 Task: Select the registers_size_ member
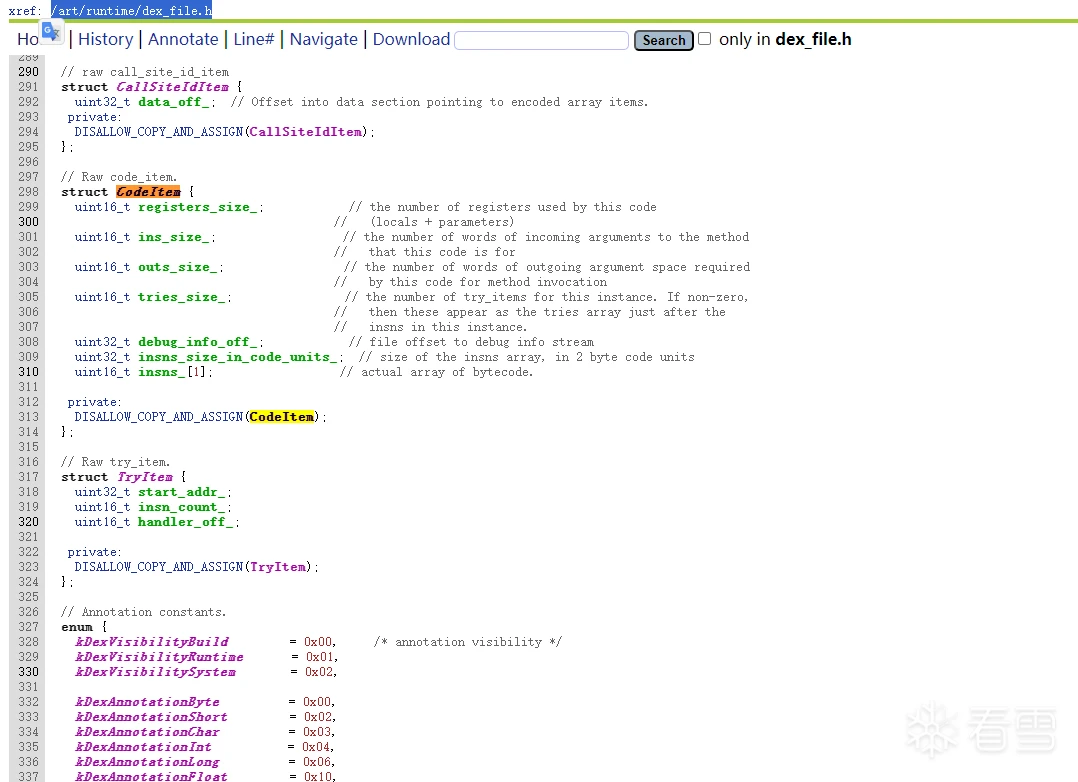(199, 207)
